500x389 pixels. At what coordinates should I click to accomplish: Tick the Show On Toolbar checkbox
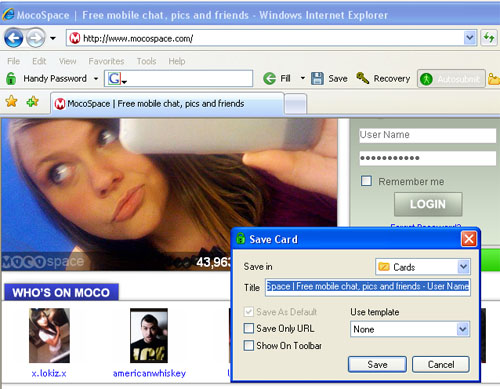tap(249, 345)
